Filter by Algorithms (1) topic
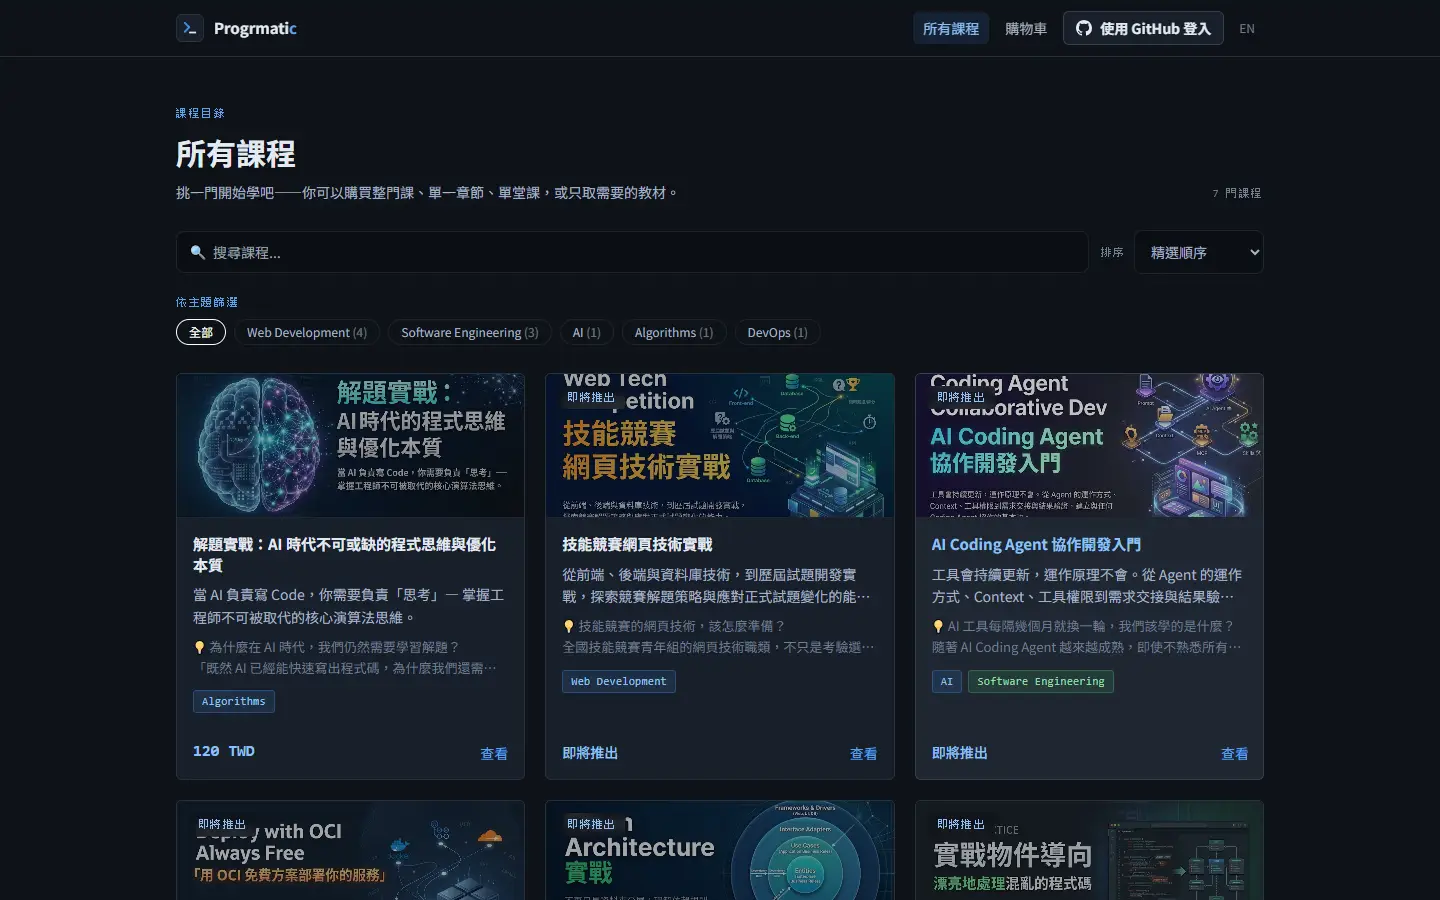Image resolution: width=1440 pixels, height=900 pixels. point(674,332)
